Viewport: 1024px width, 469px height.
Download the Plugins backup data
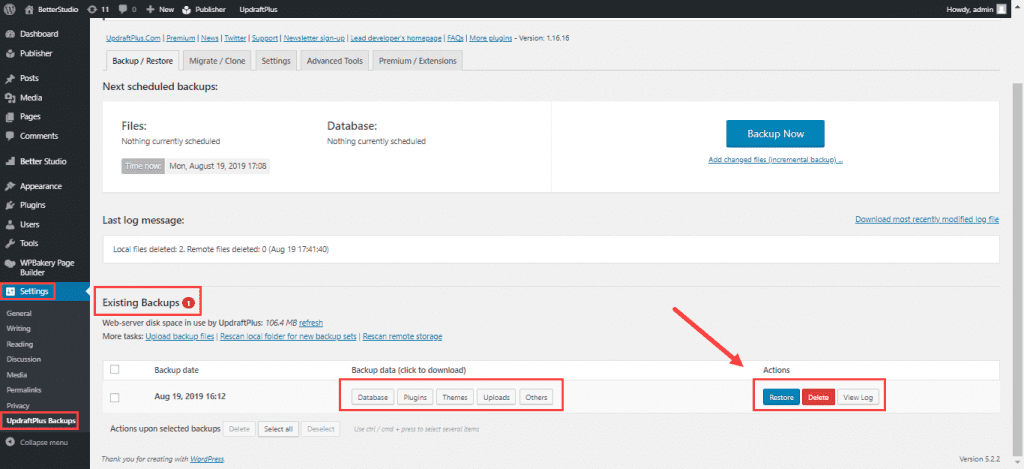pos(415,397)
